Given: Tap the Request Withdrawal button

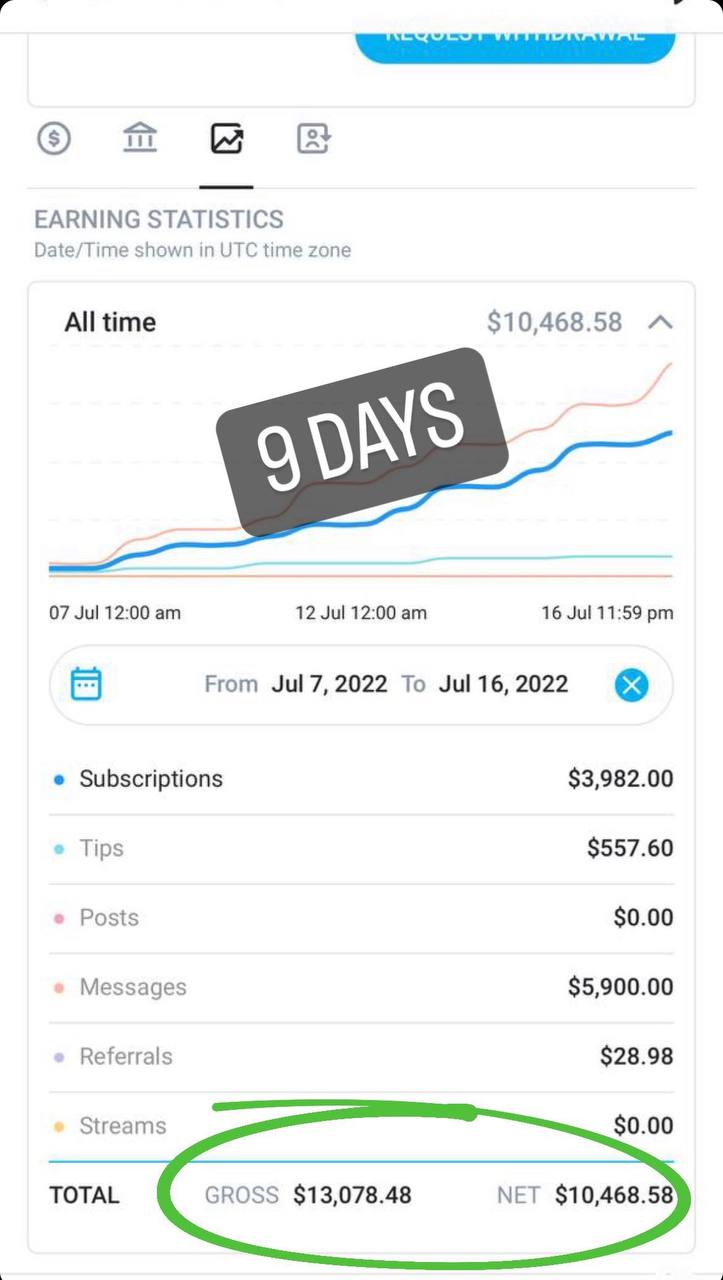Looking at the screenshot, I should click(x=515, y=36).
